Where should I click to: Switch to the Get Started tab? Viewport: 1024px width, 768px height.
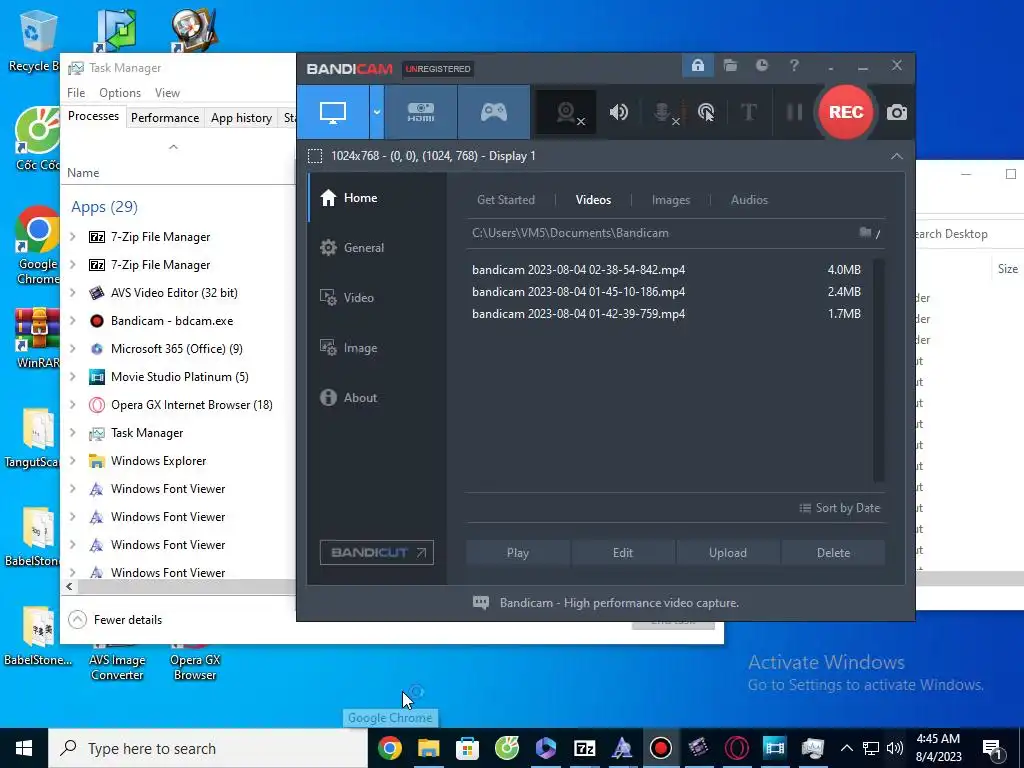click(x=505, y=200)
